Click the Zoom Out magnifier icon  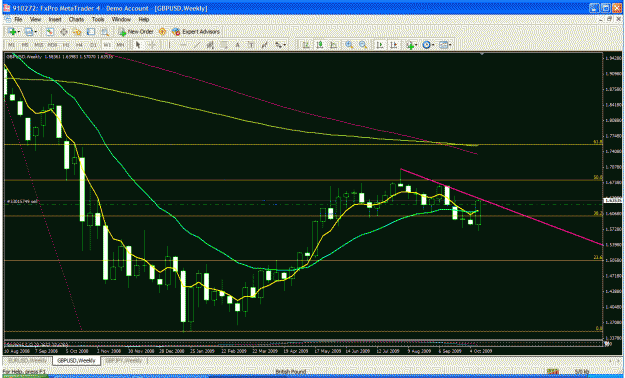[x=363, y=45]
